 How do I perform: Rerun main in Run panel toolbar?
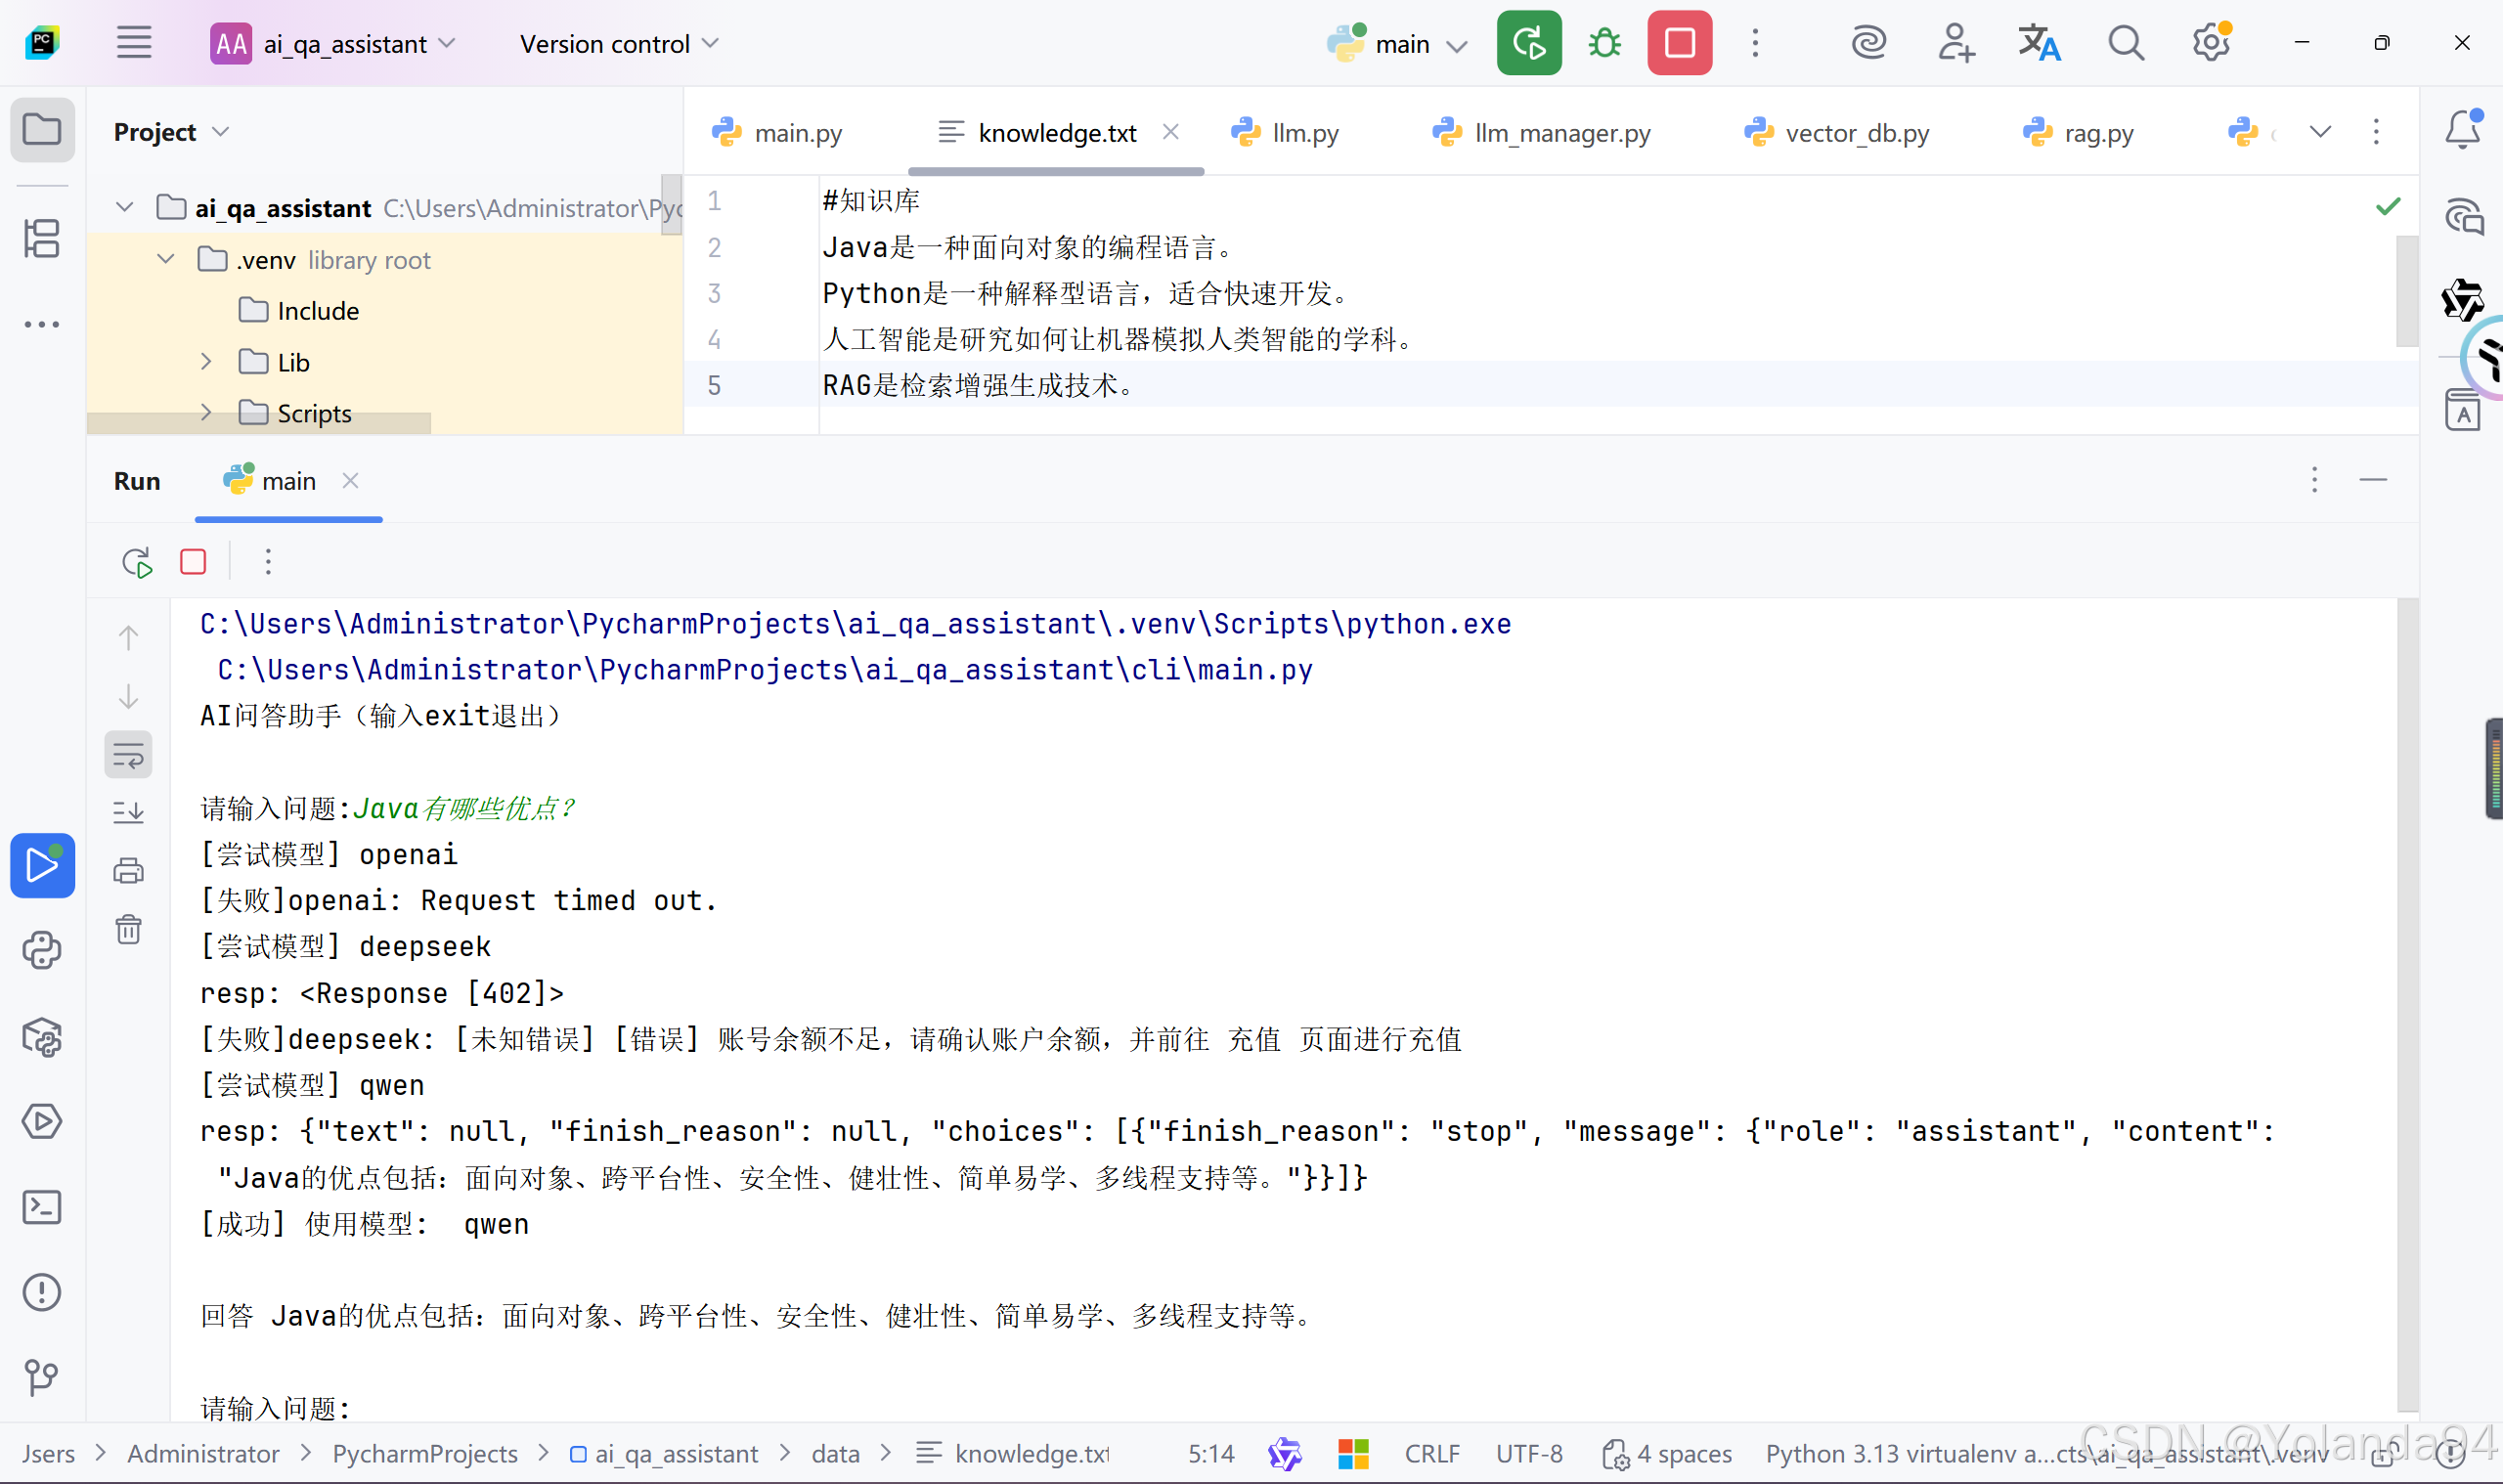coord(137,562)
